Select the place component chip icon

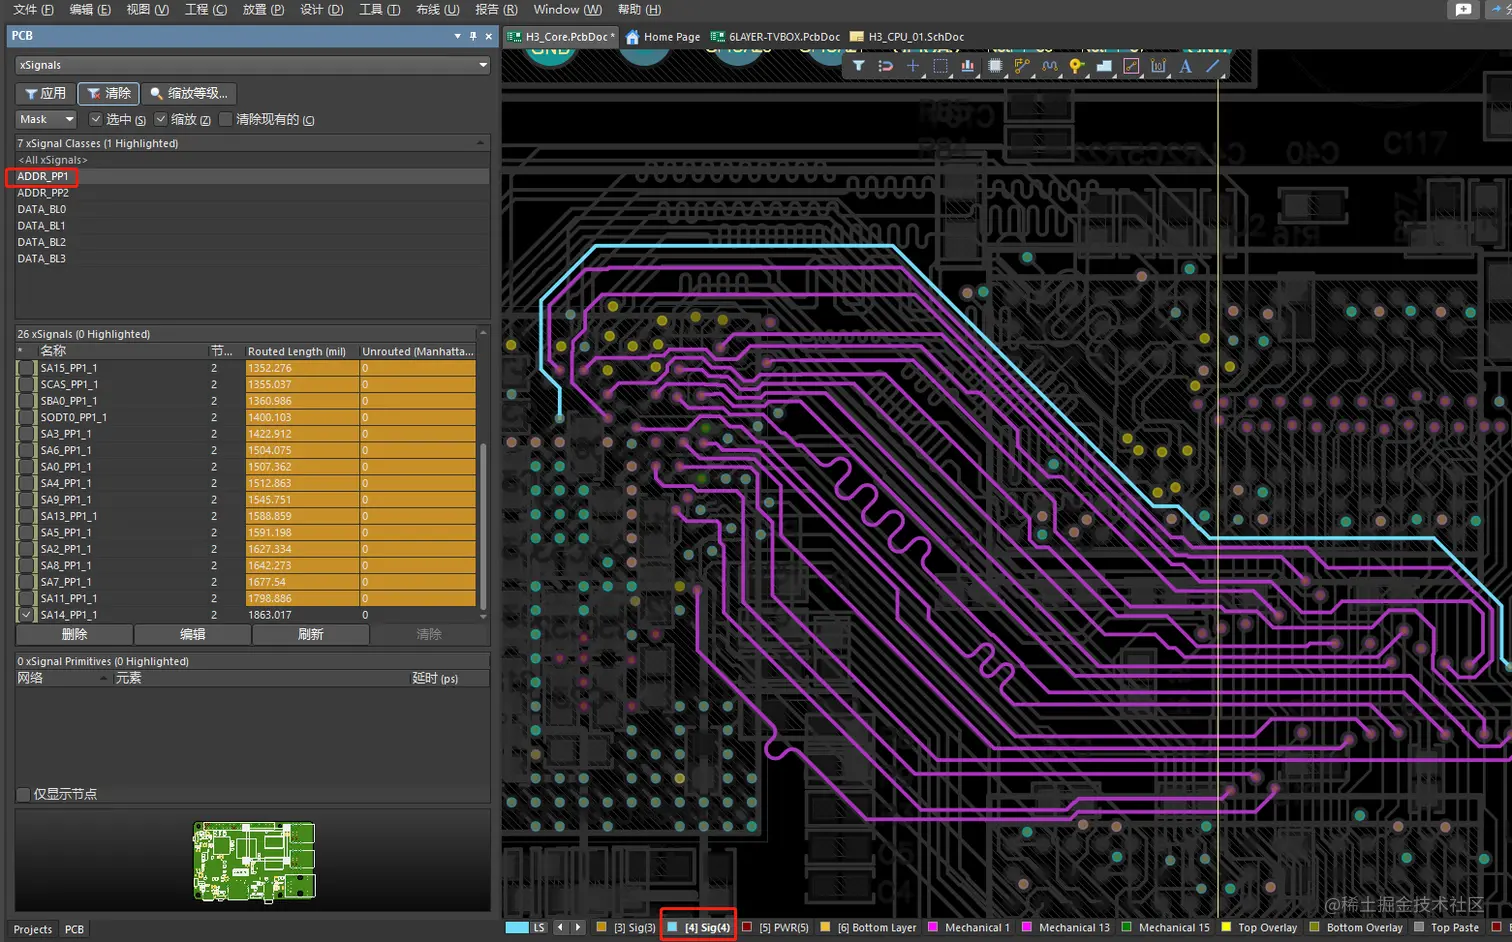(x=995, y=66)
